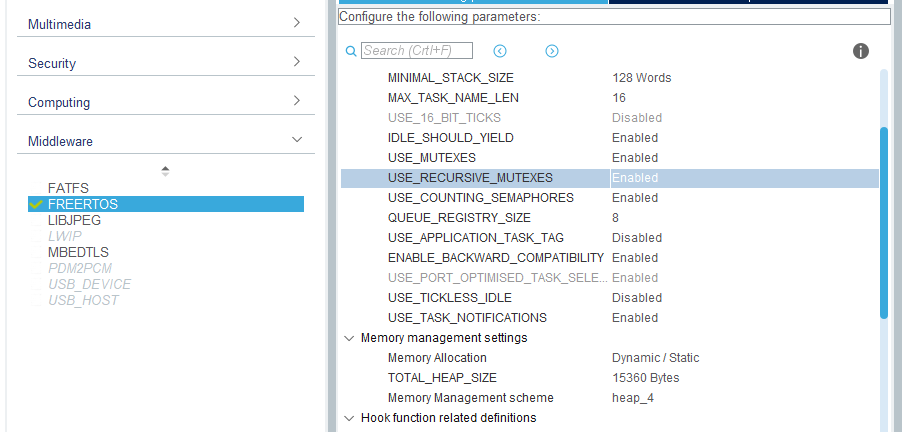Select the MAX_TASK_NAME_LEN parameter
This screenshot has width=913, height=432.
(x=453, y=98)
